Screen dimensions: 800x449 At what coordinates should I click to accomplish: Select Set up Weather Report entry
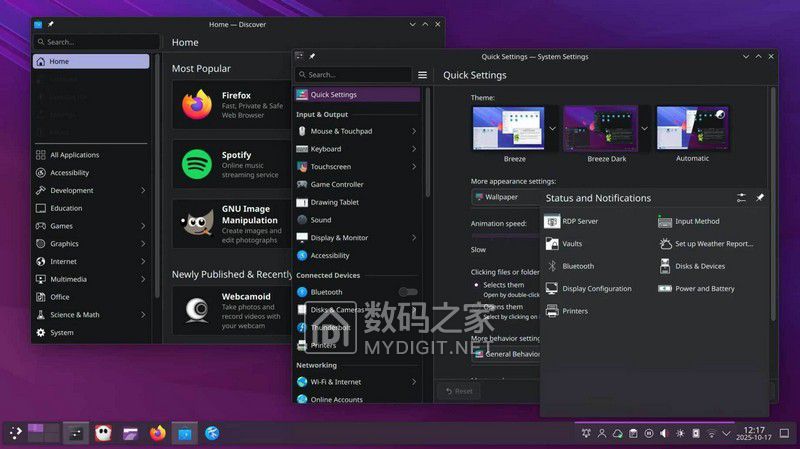[x=713, y=244]
